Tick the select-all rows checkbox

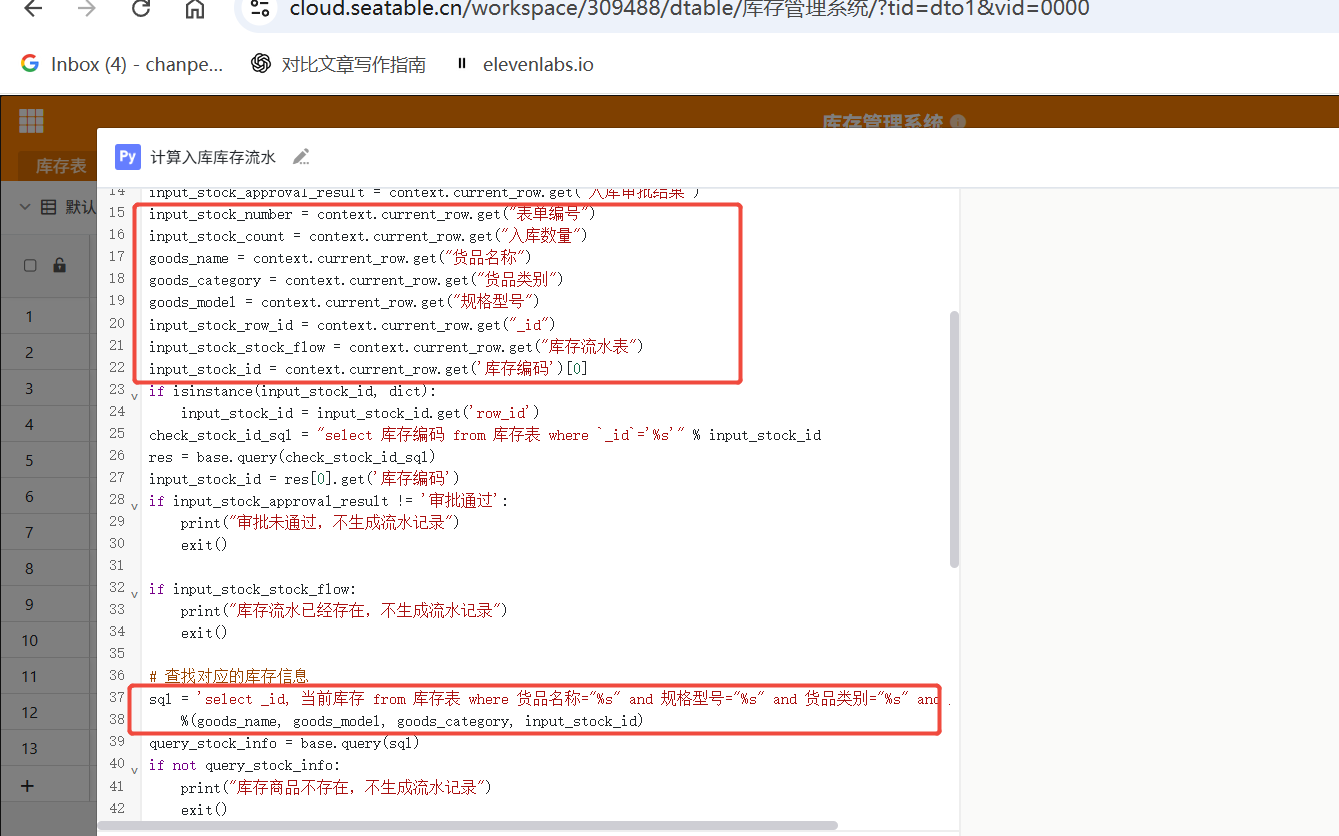point(30,265)
